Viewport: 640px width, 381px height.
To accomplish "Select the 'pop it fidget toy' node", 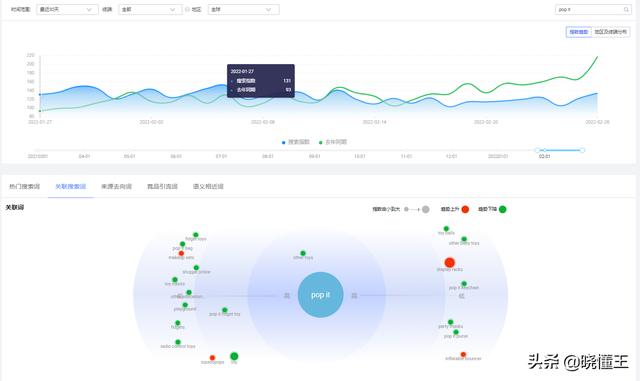I will click(x=224, y=310).
